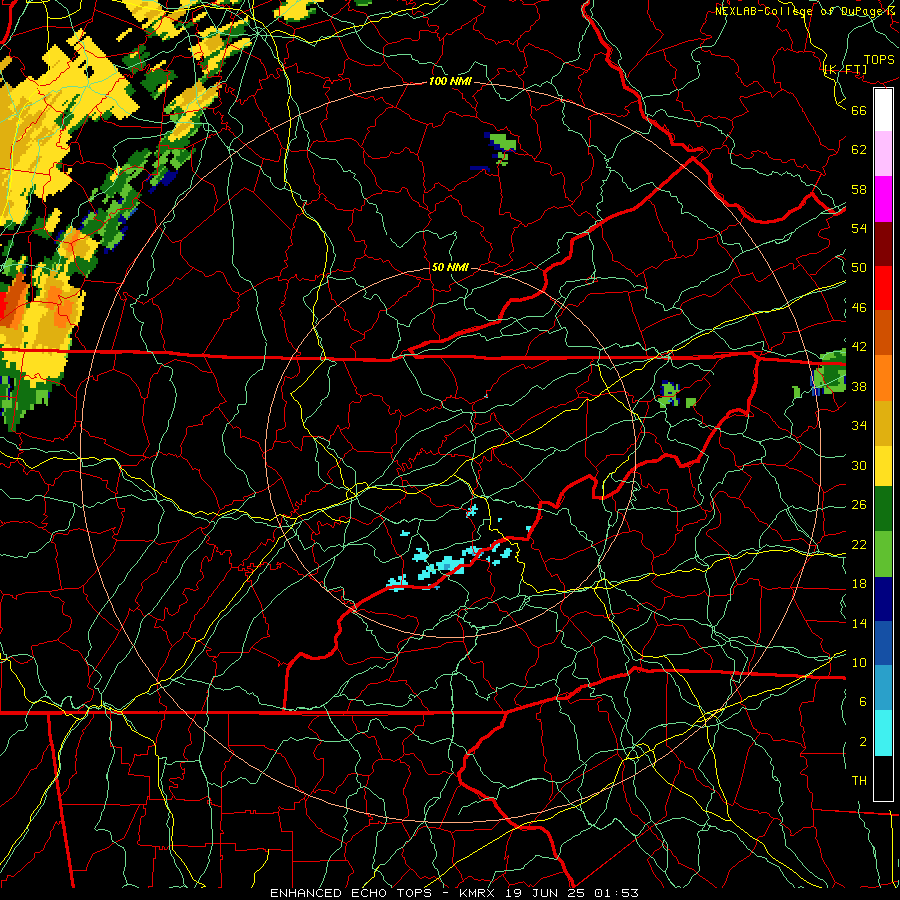The width and height of the screenshot is (900, 900).
Task: Click the "KMRX" station identifier in footer
Action: [476, 893]
